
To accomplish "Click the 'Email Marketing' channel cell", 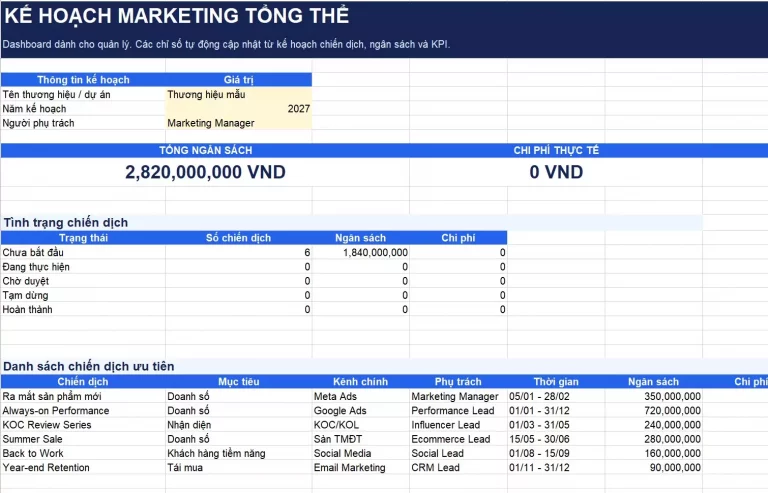I will coord(360,467).
